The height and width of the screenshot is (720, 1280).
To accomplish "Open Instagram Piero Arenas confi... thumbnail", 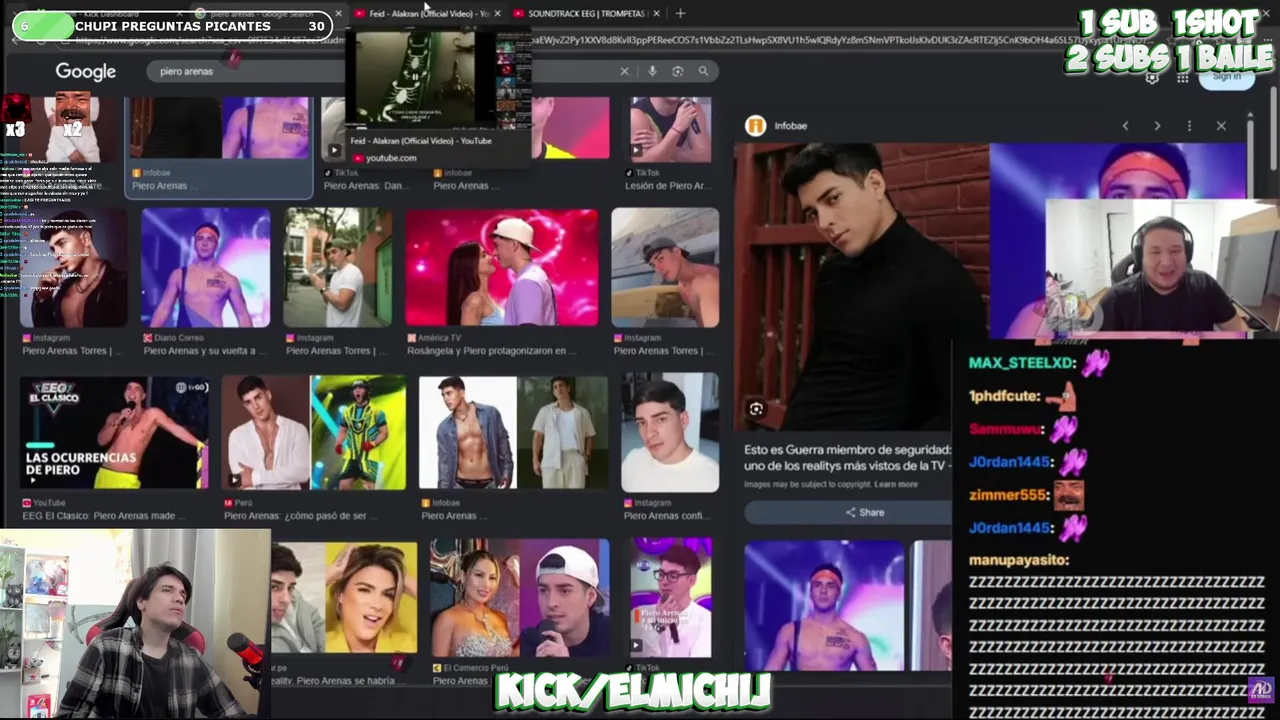I will point(670,433).
